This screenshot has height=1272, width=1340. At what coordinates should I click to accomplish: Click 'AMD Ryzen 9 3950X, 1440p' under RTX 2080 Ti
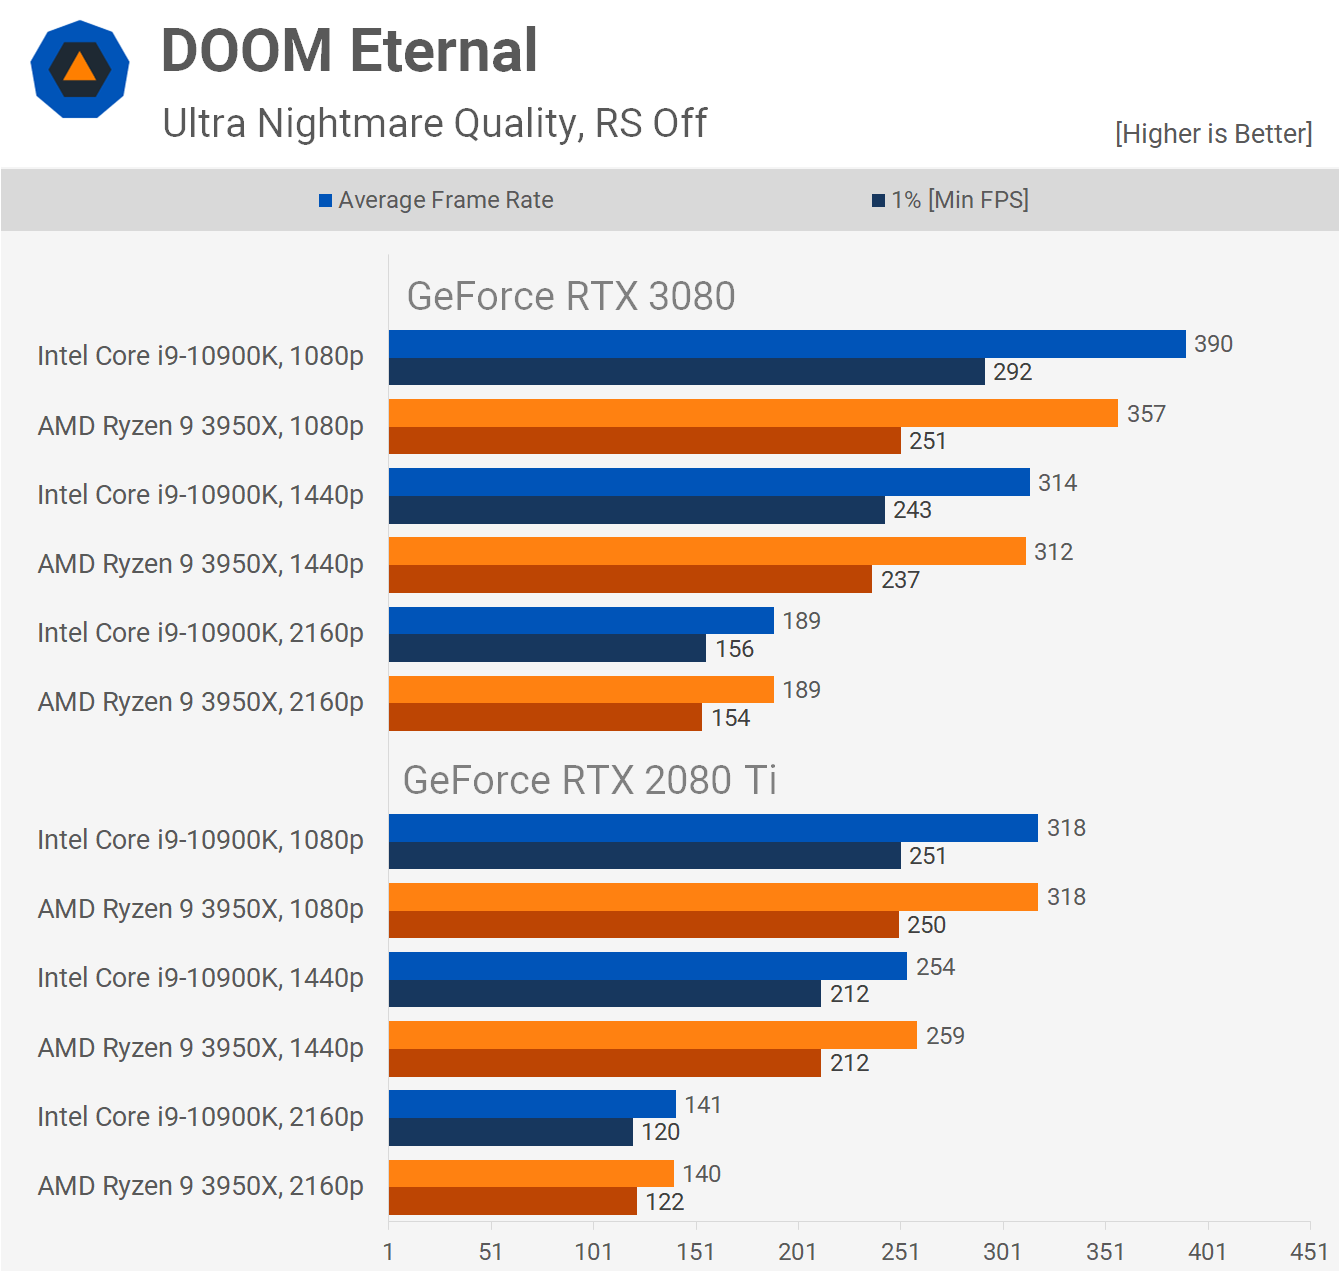200,1048
